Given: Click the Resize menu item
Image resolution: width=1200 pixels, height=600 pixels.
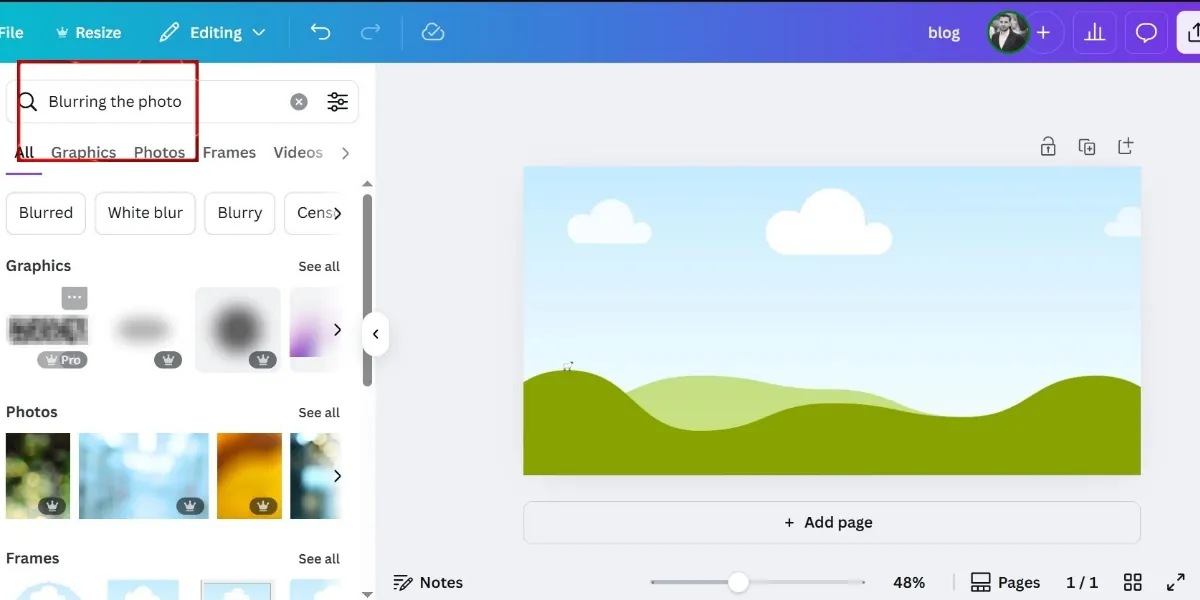Looking at the screenshot, I should pos(87,32).
